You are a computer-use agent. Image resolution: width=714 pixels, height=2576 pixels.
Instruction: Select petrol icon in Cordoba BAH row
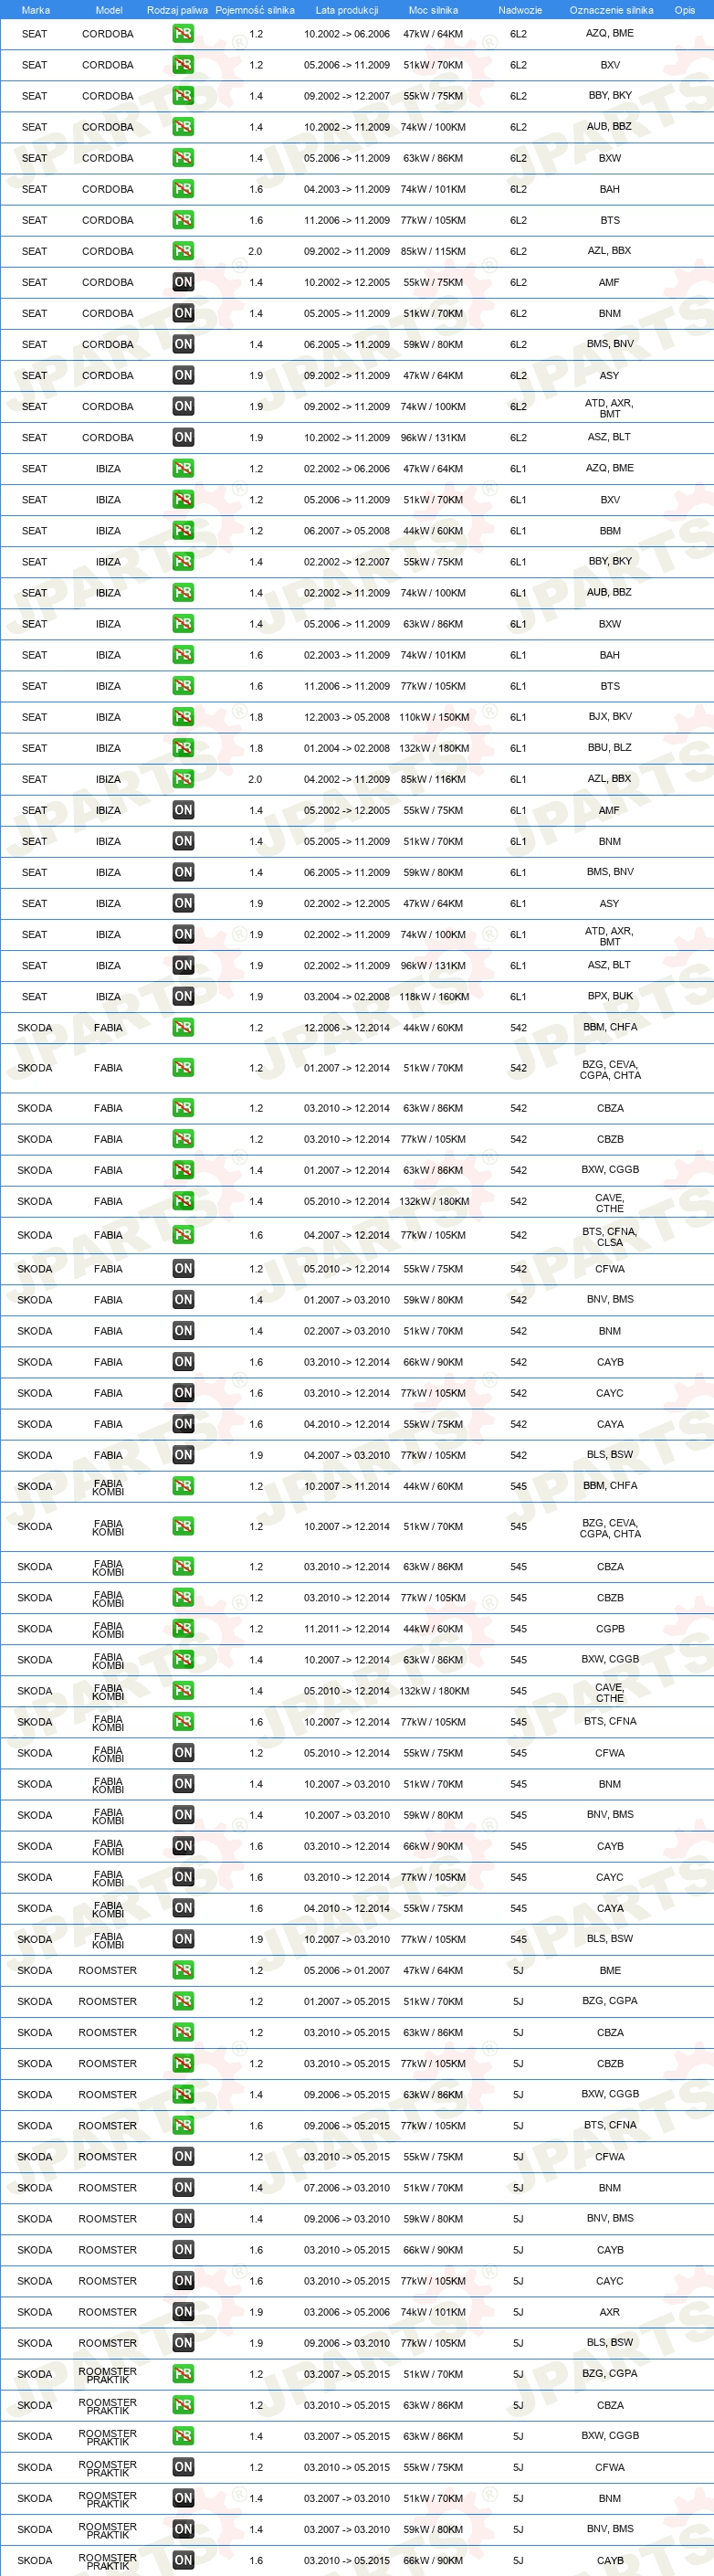[x=183, y=189]
